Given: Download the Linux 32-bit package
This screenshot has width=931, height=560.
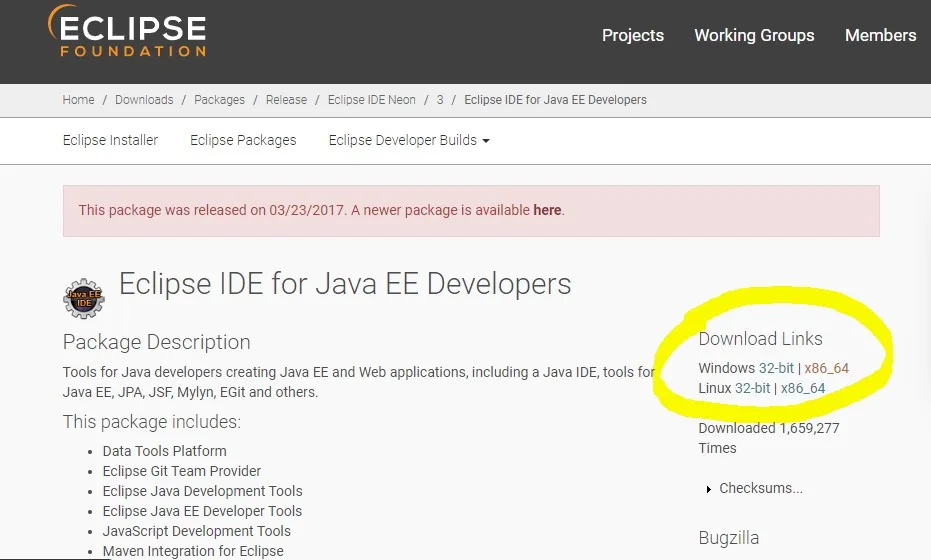Looking at the screenshot, I should (x=752, y=388).
